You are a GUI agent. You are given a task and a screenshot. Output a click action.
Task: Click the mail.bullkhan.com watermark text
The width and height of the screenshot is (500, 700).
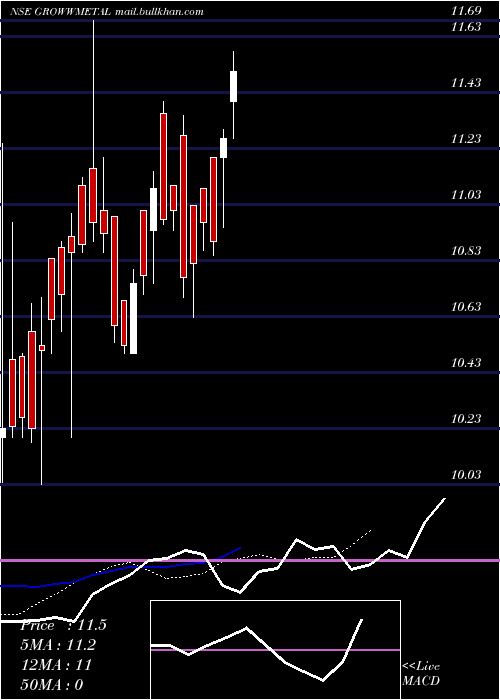click(x=159, y=12)
